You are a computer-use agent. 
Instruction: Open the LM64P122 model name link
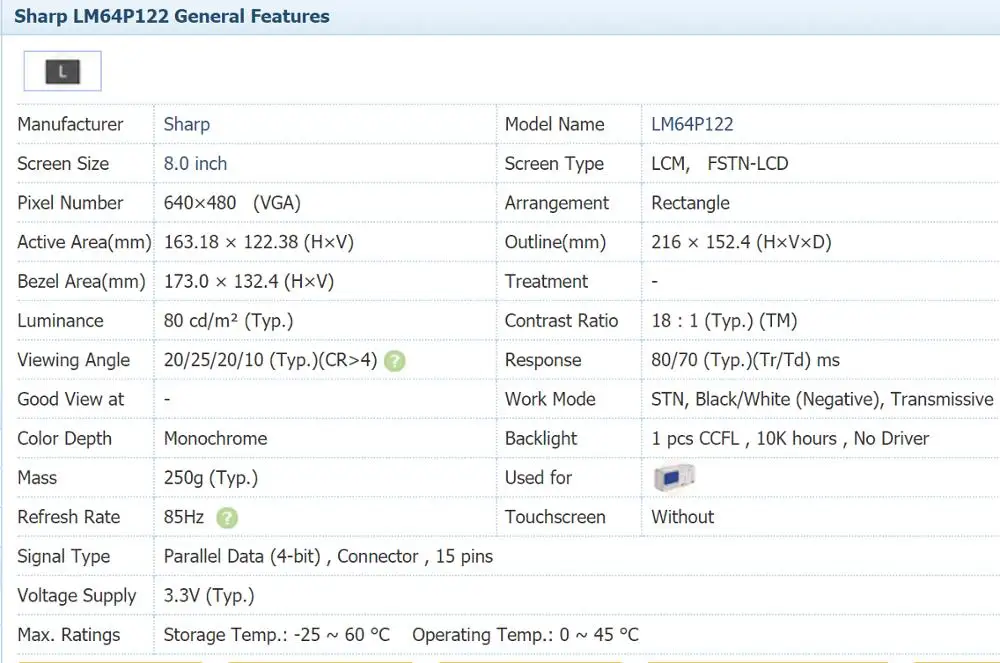[x=692, y=124]
